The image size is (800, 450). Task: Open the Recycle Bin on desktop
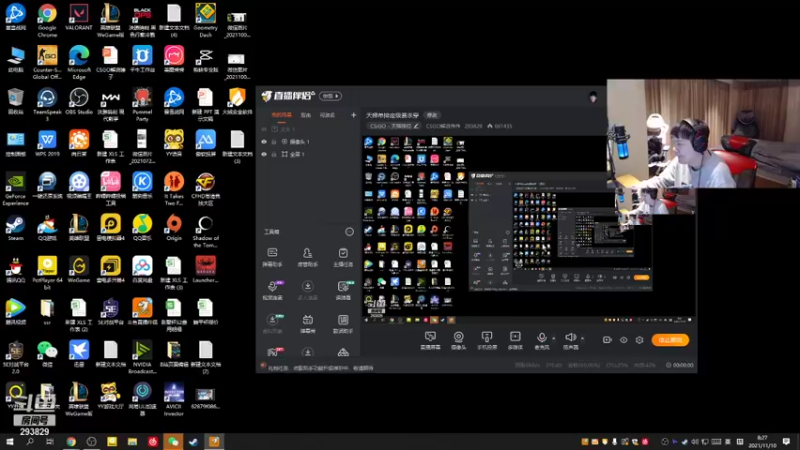(15, 101)
